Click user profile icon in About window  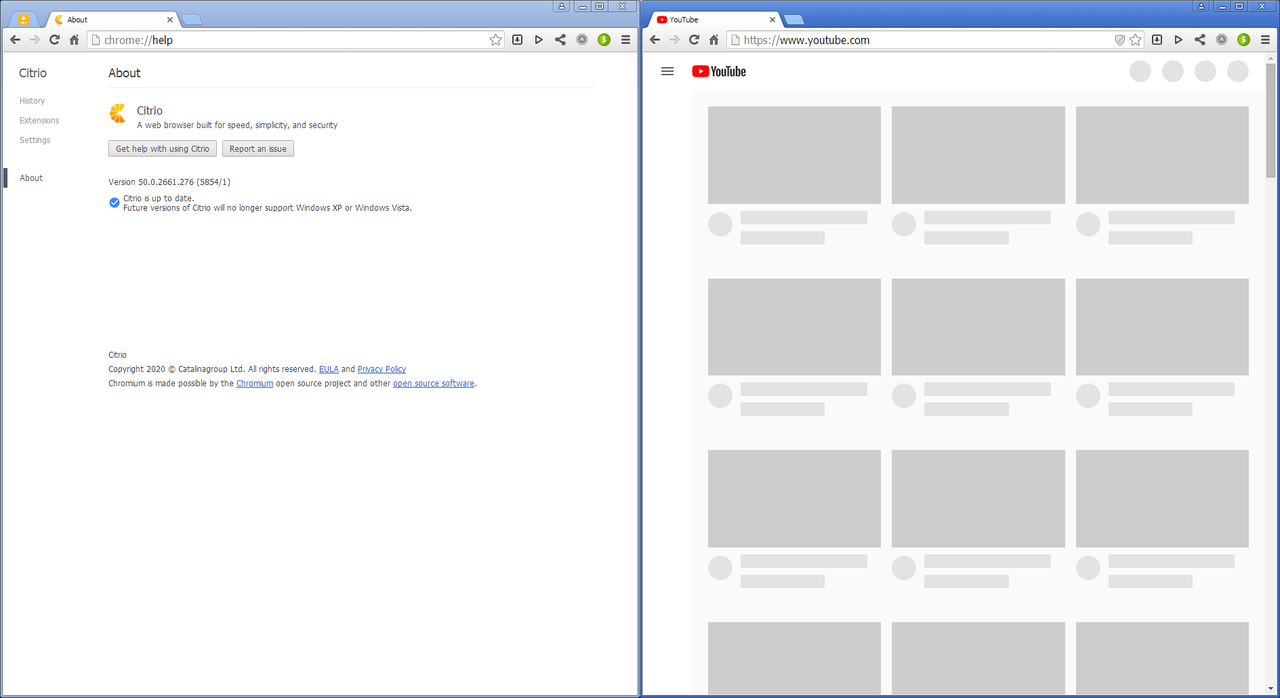562,6
